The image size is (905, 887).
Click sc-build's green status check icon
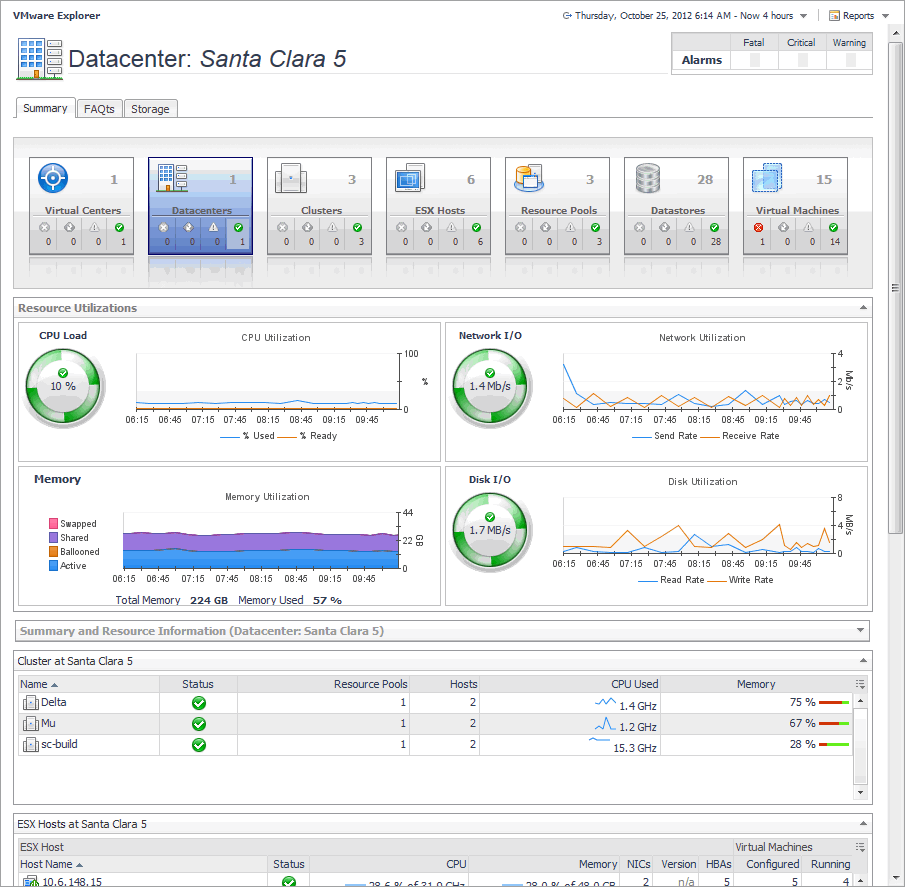tap(199, 745)
